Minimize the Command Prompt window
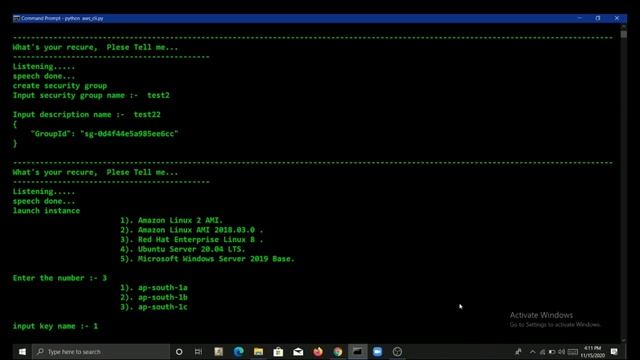640x360 pixels. pyautogui.click(x=579, y=18)
